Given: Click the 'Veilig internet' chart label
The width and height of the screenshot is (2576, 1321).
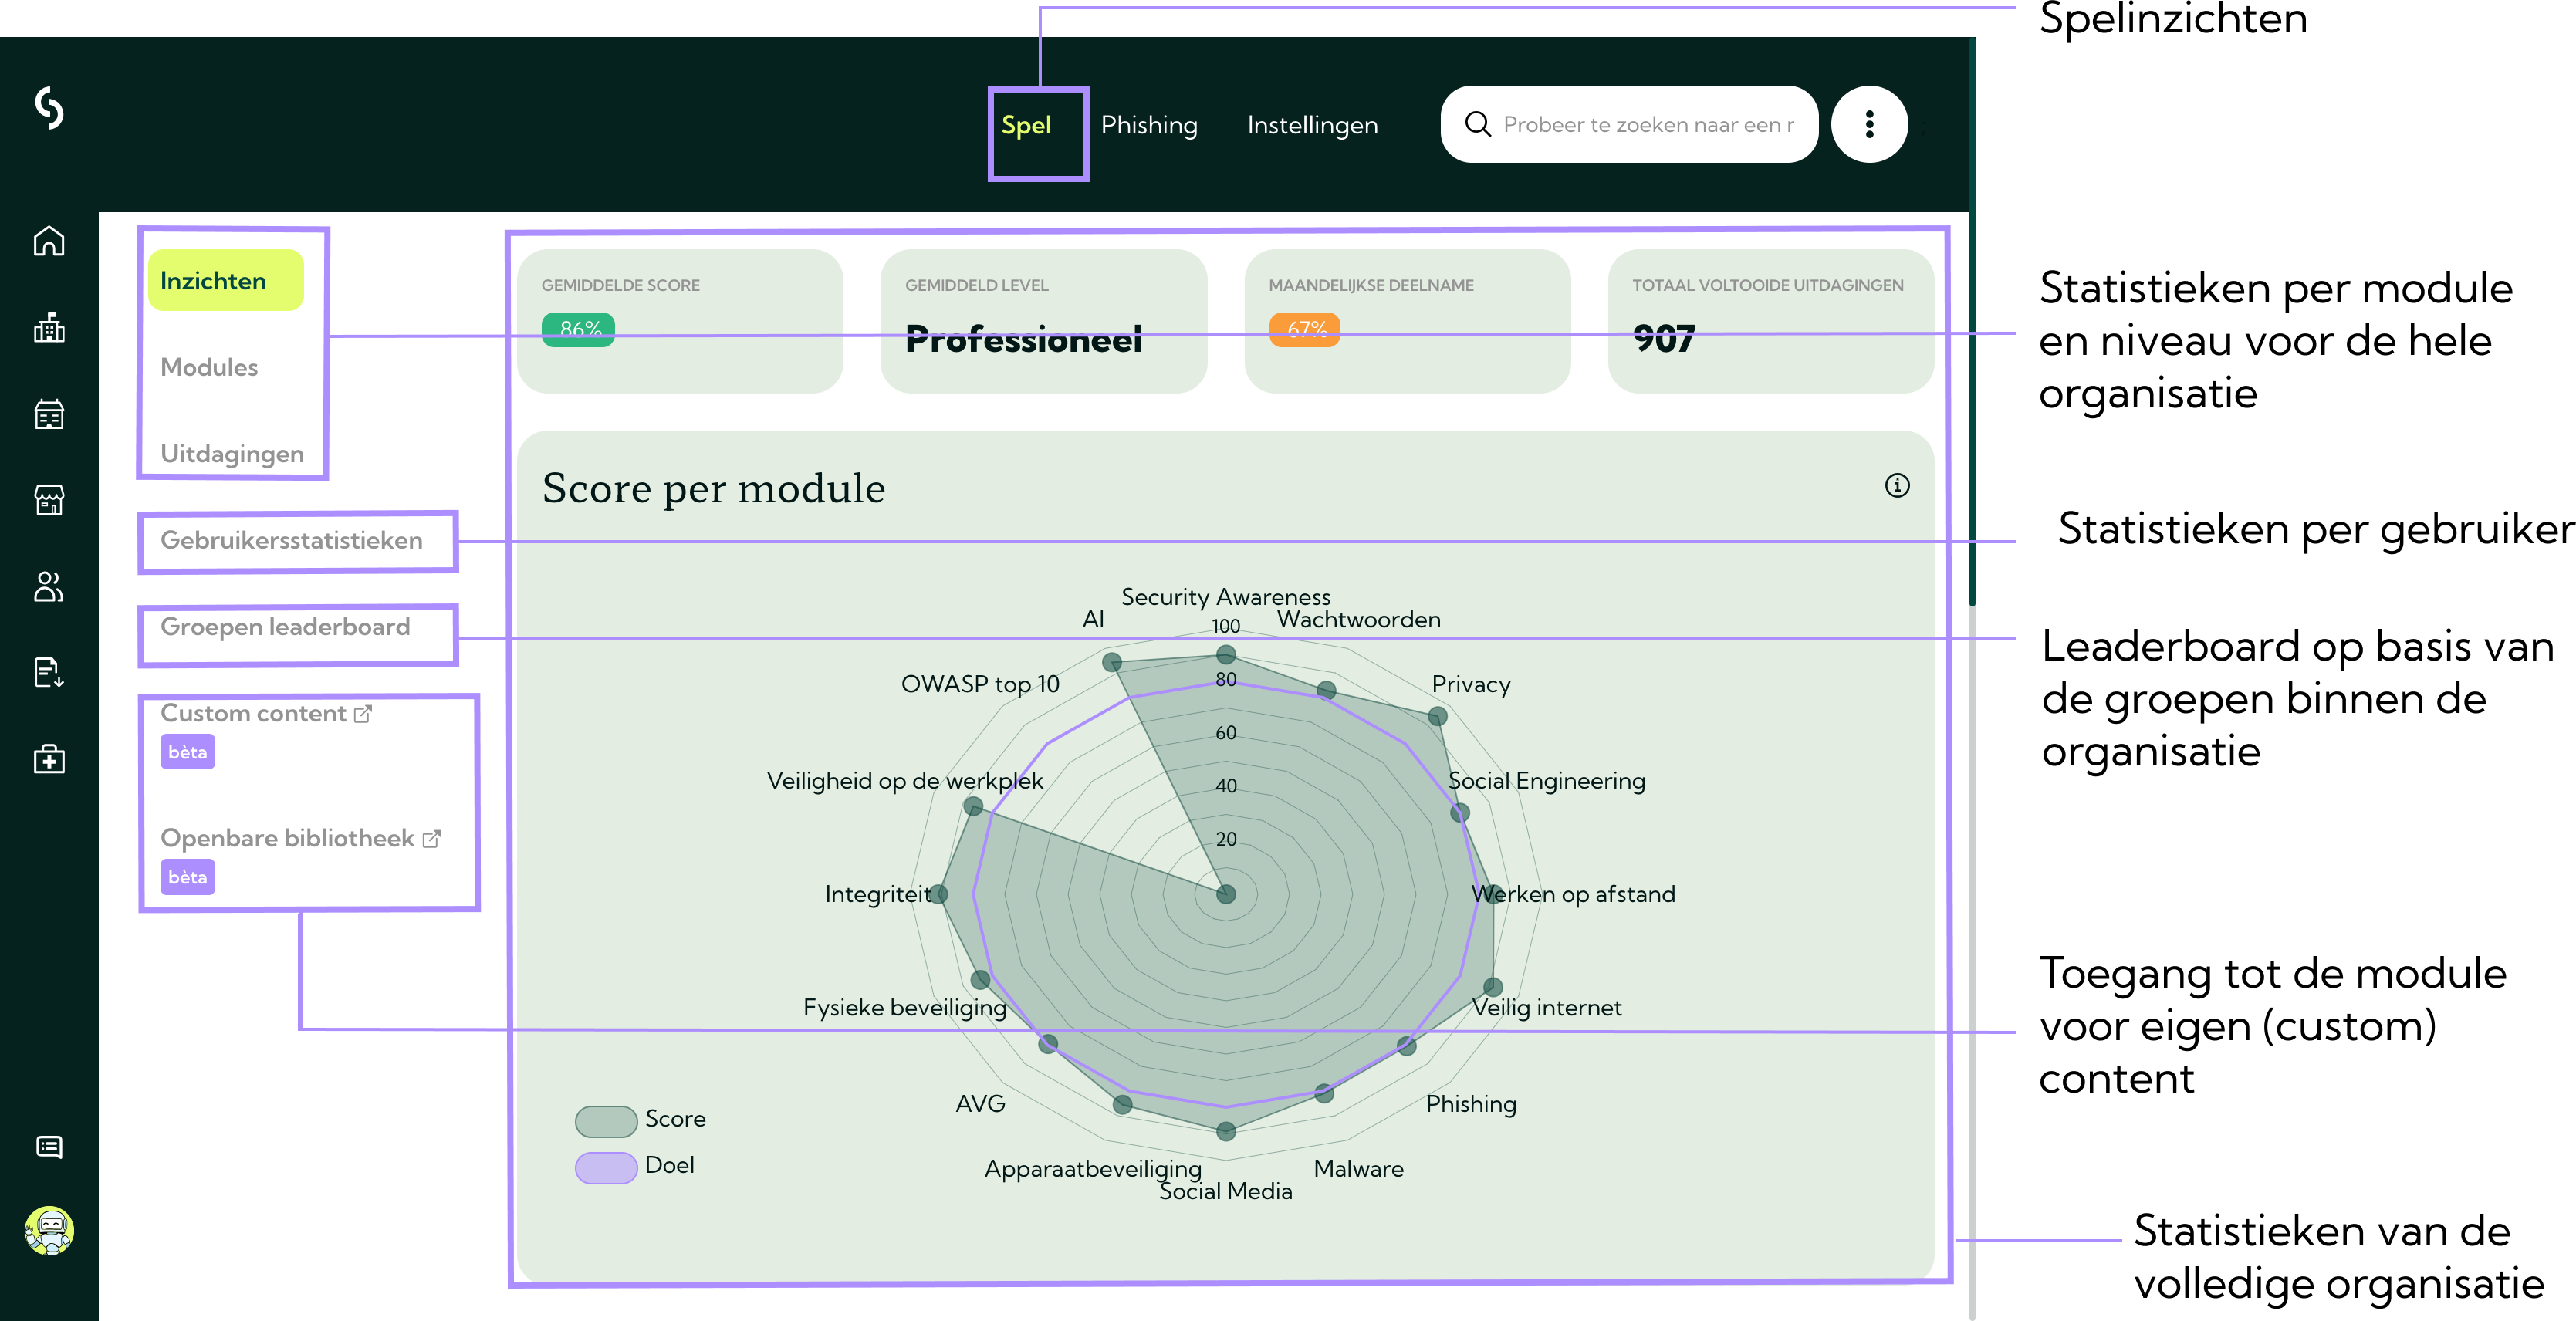Looking at the screenshot, I should (x=1547, y=1008).
